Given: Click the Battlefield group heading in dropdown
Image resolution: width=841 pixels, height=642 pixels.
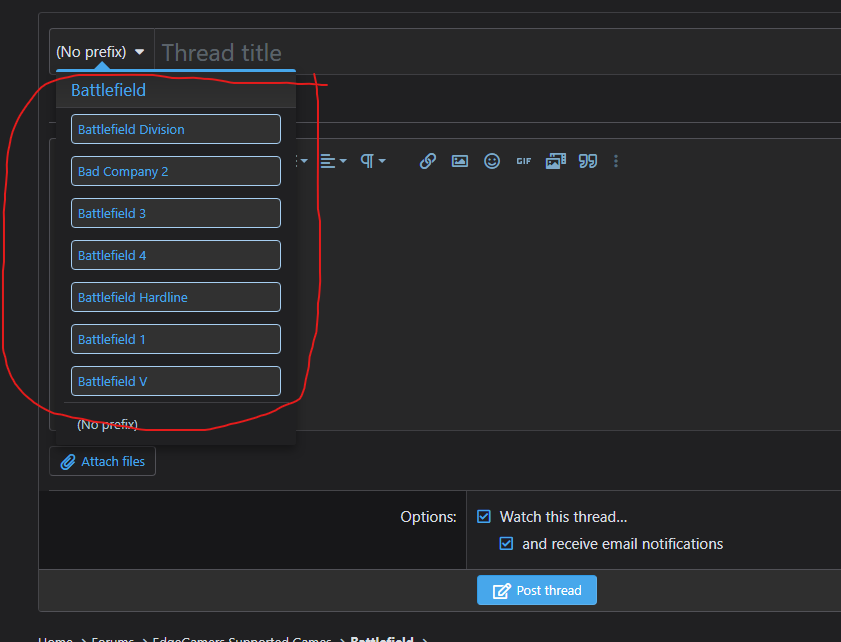Looking at the screenshot, I should pos(108,90).
